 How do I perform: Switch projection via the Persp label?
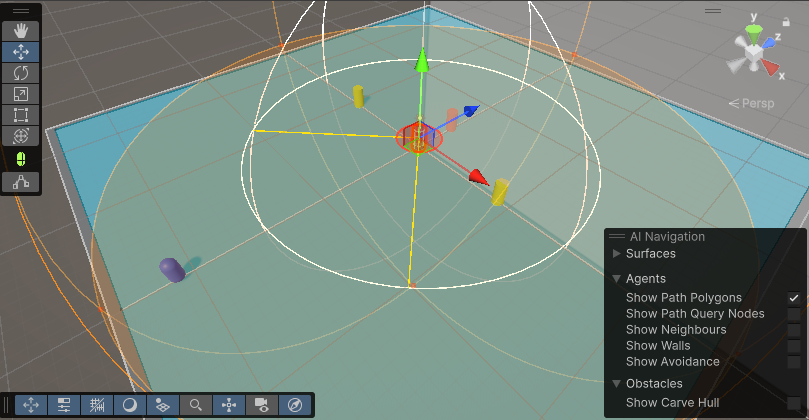pyautogui.click(x=752, y=103)
